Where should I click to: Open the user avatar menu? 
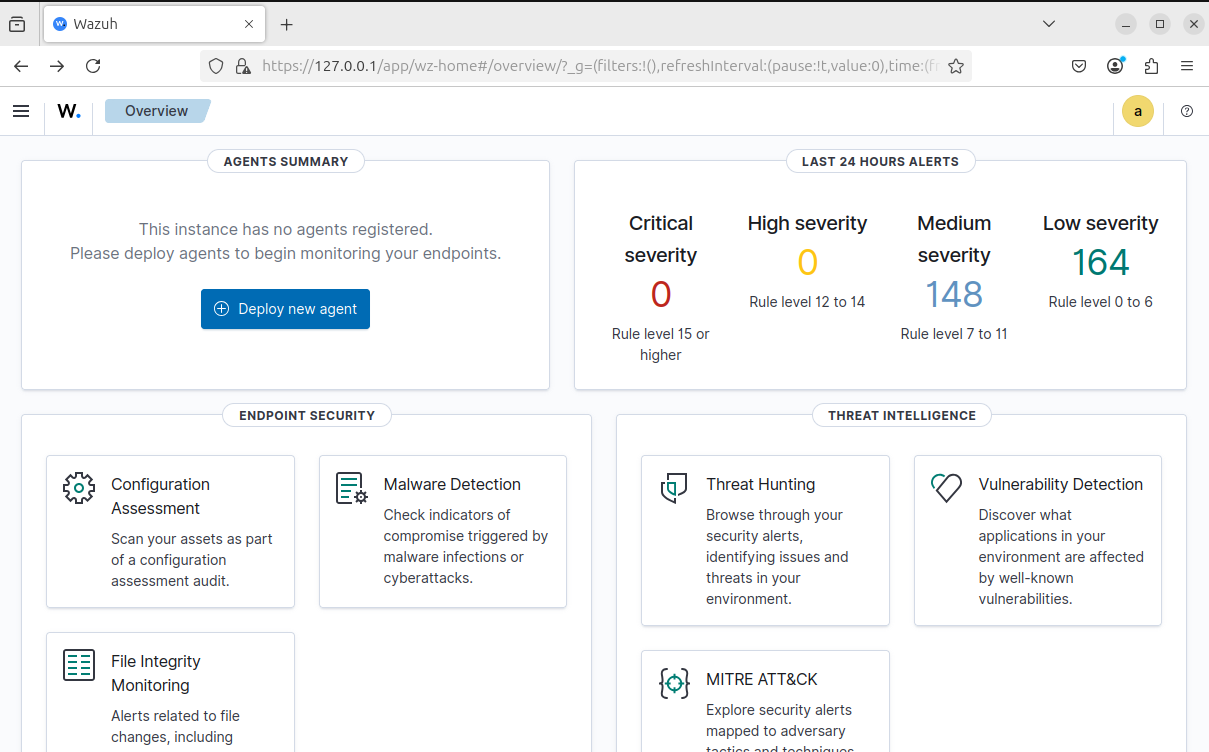pos(1137,111)
